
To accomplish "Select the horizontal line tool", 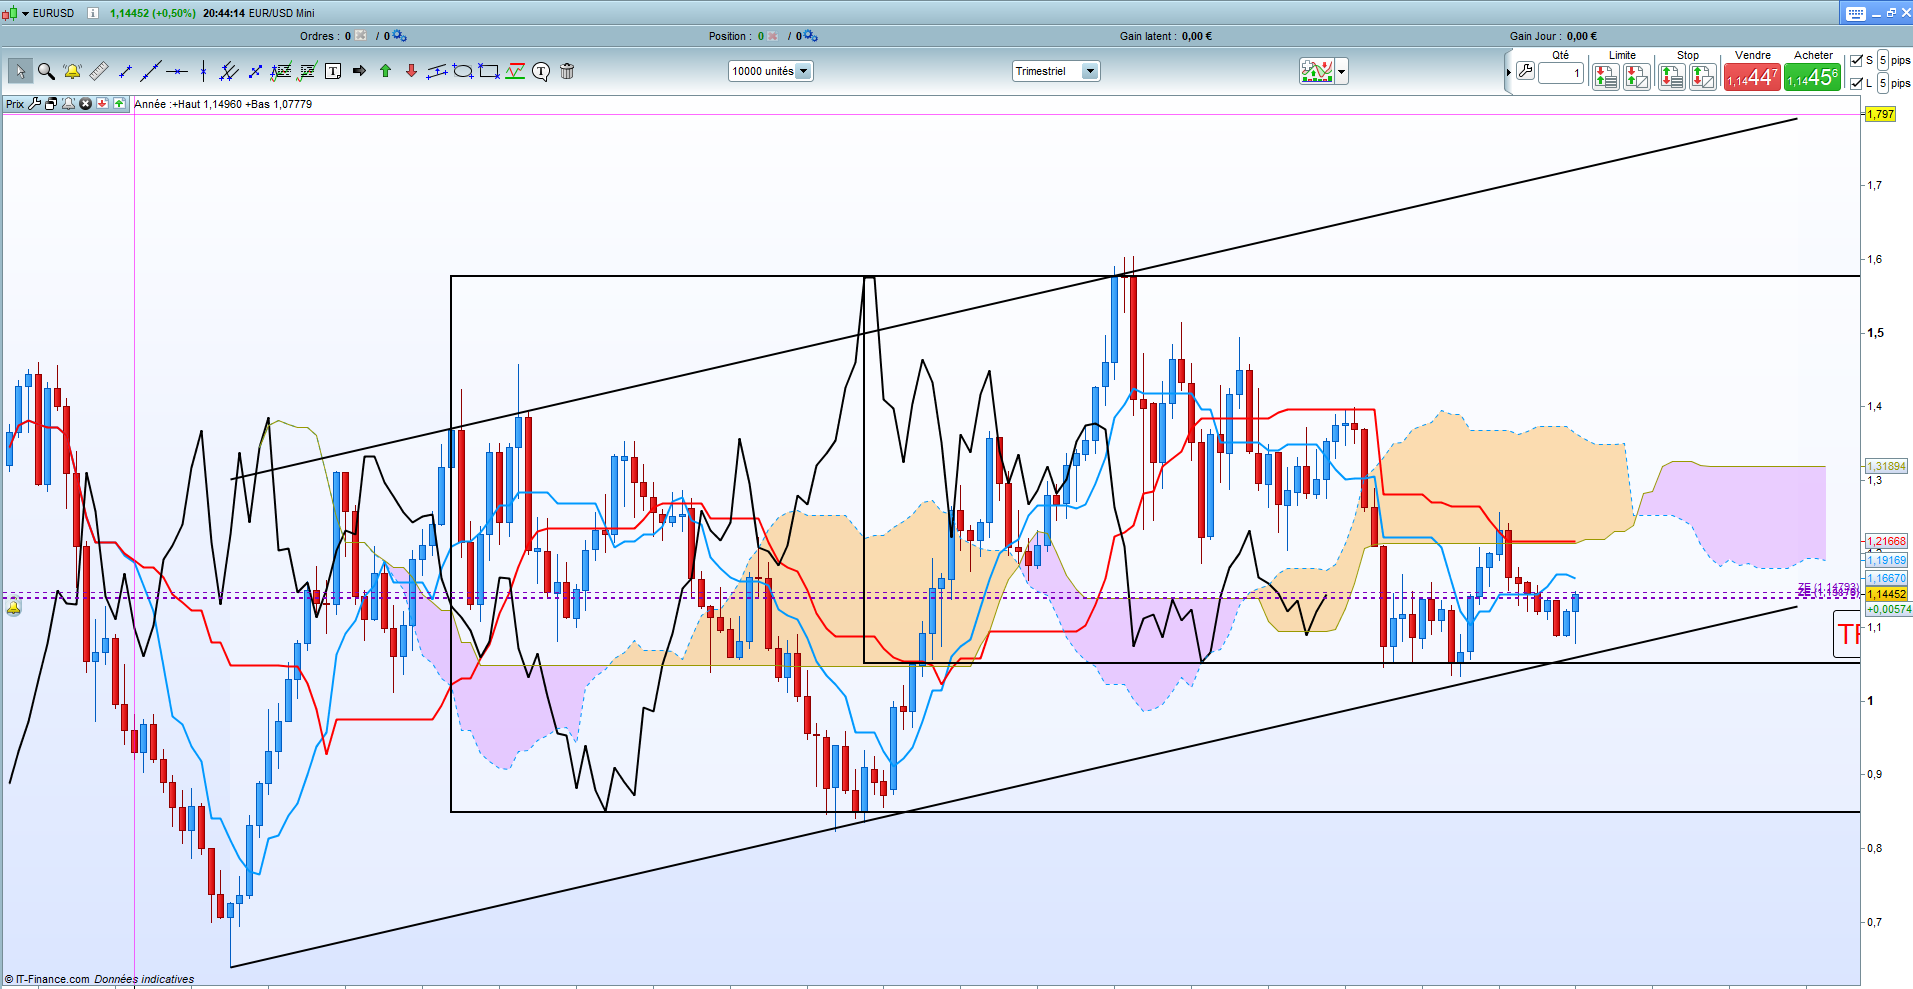I will tap(177, 71).
